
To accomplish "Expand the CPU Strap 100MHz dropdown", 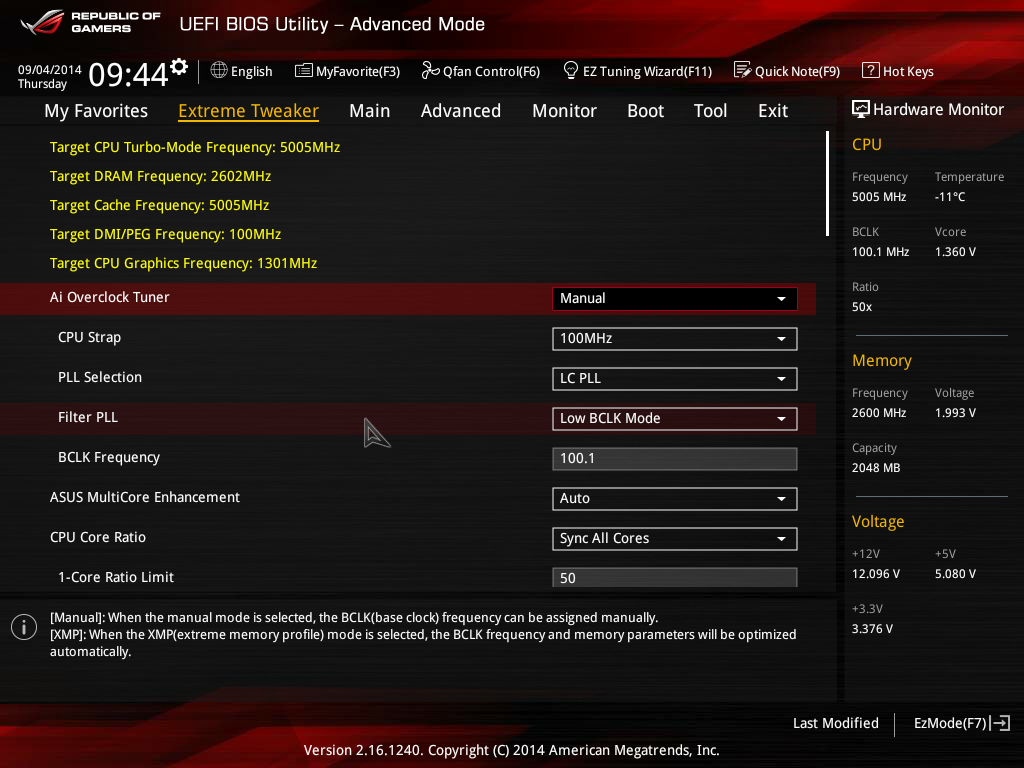I will [675, 338].
